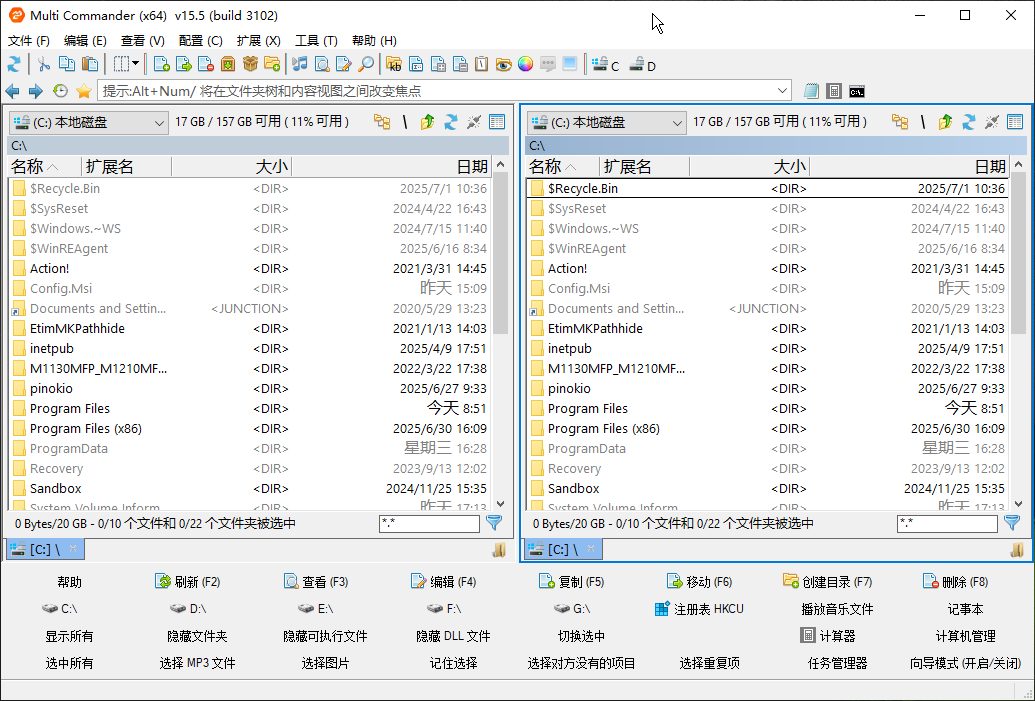The width and height of the screenshot is (1035, 701).
Task: Click the file icon with green arrow
Action: tap(184, 64)
